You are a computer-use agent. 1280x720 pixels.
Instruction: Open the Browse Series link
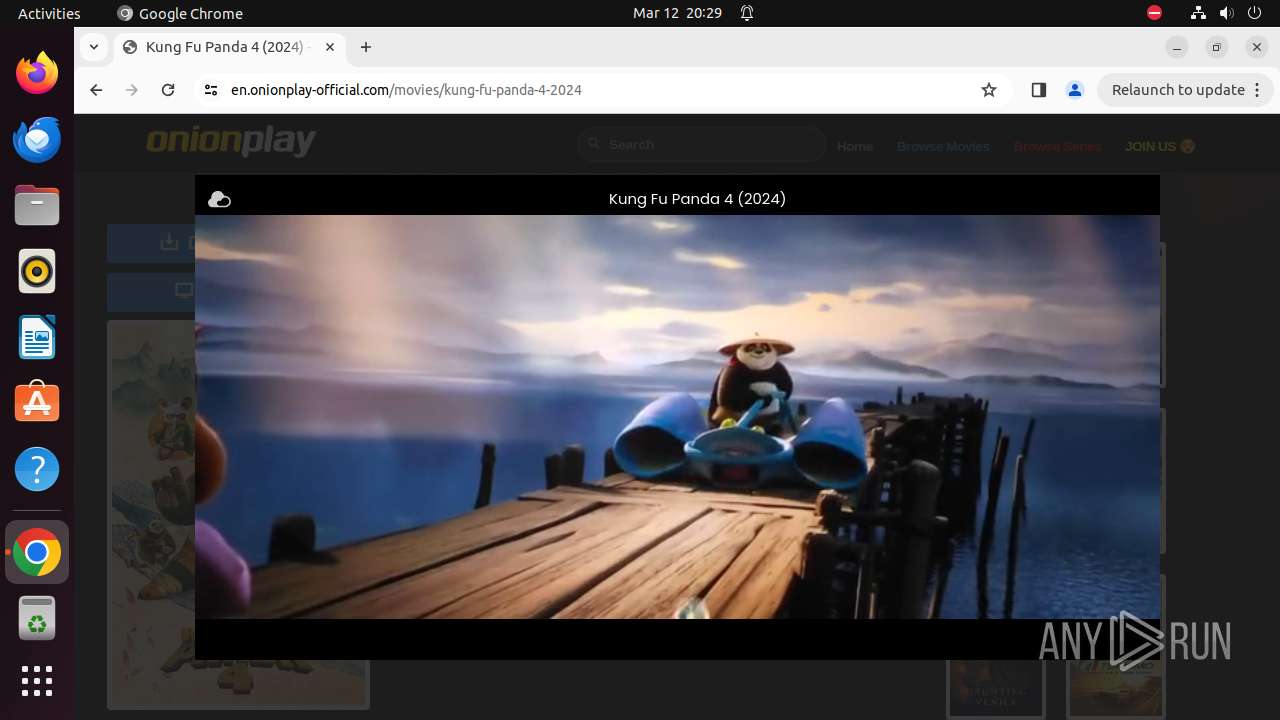1057,146
